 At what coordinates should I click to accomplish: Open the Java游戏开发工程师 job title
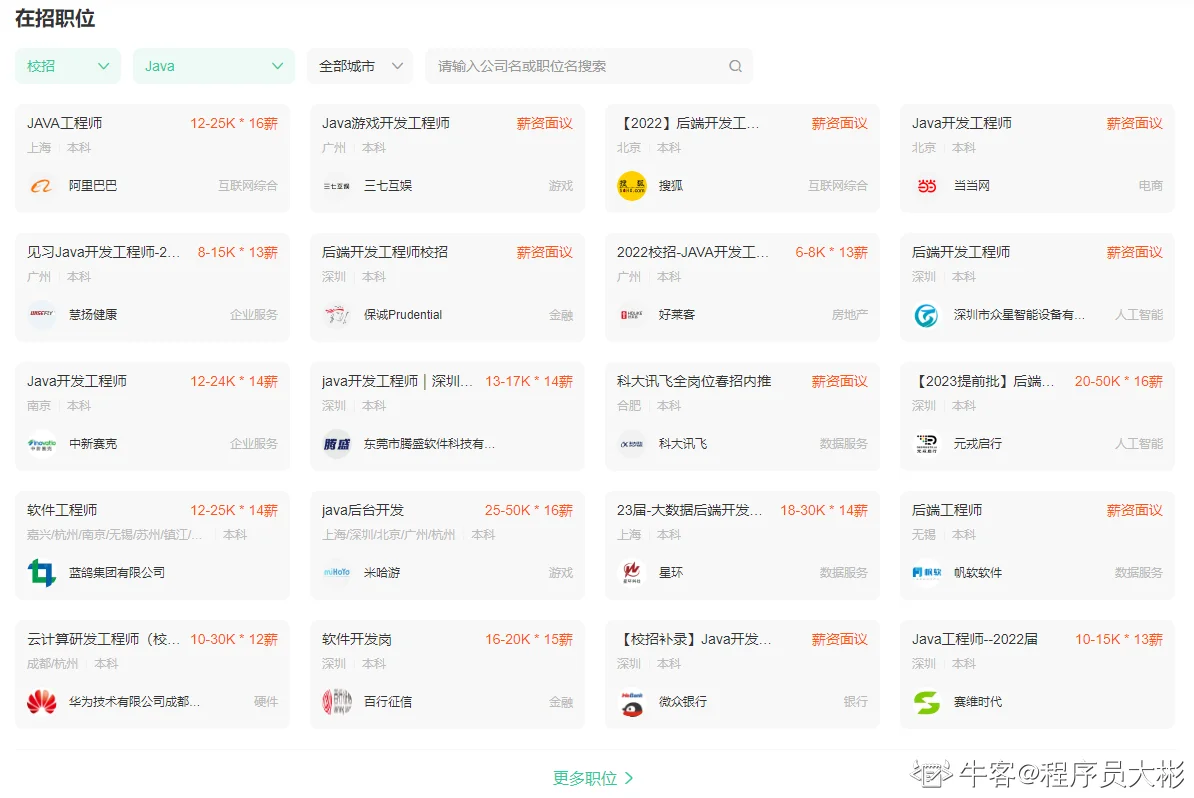point(385,123)
